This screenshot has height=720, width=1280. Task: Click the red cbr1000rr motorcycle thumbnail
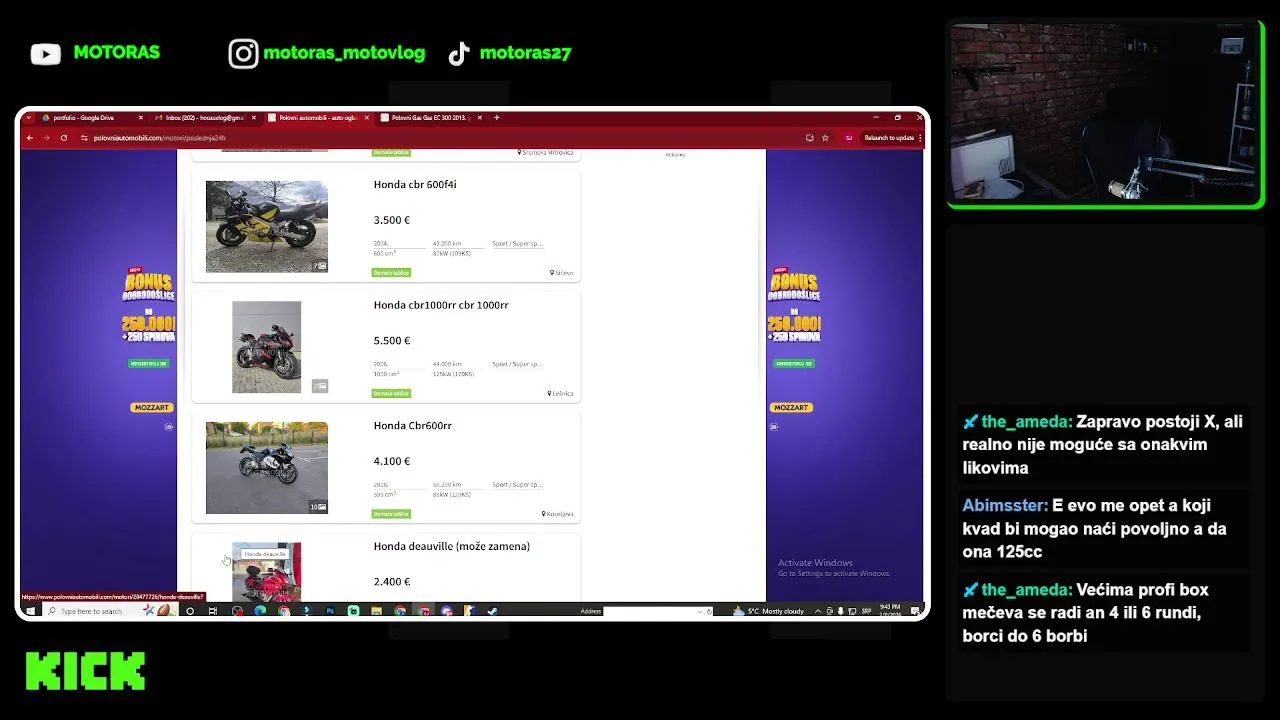266,347
